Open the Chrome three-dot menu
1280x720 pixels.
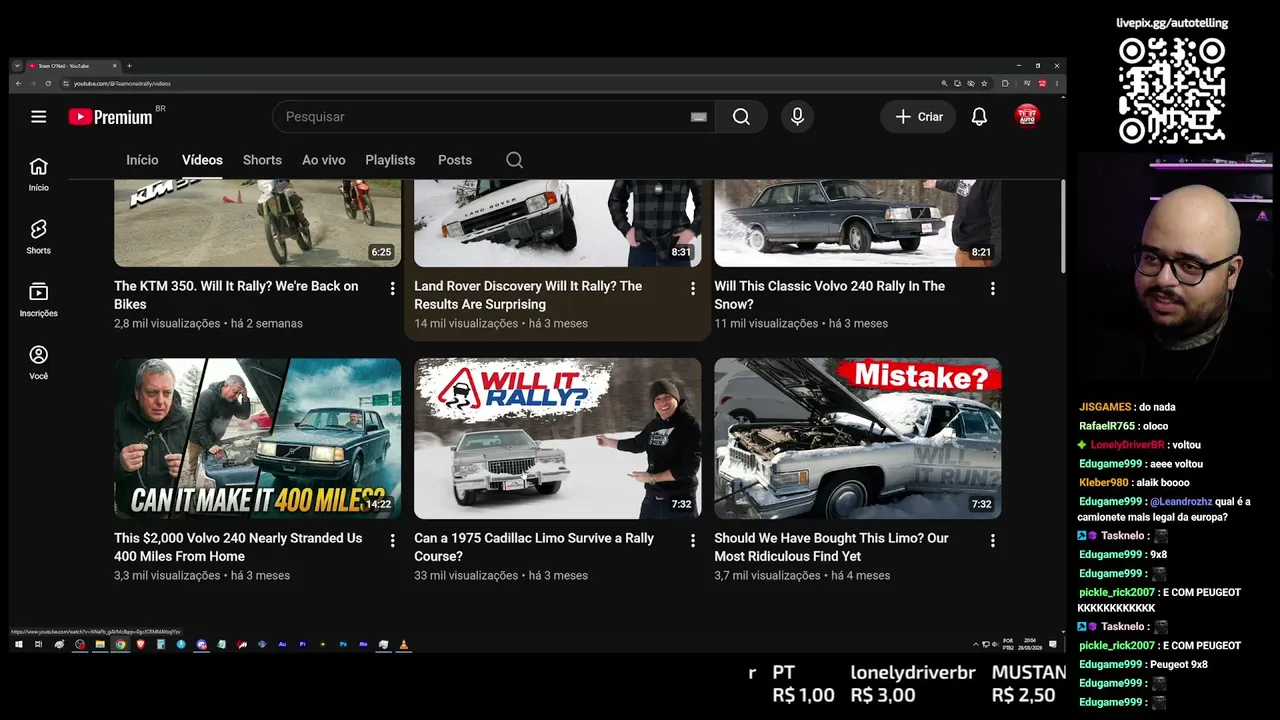pyautogui.click(x=1057, y=83)
